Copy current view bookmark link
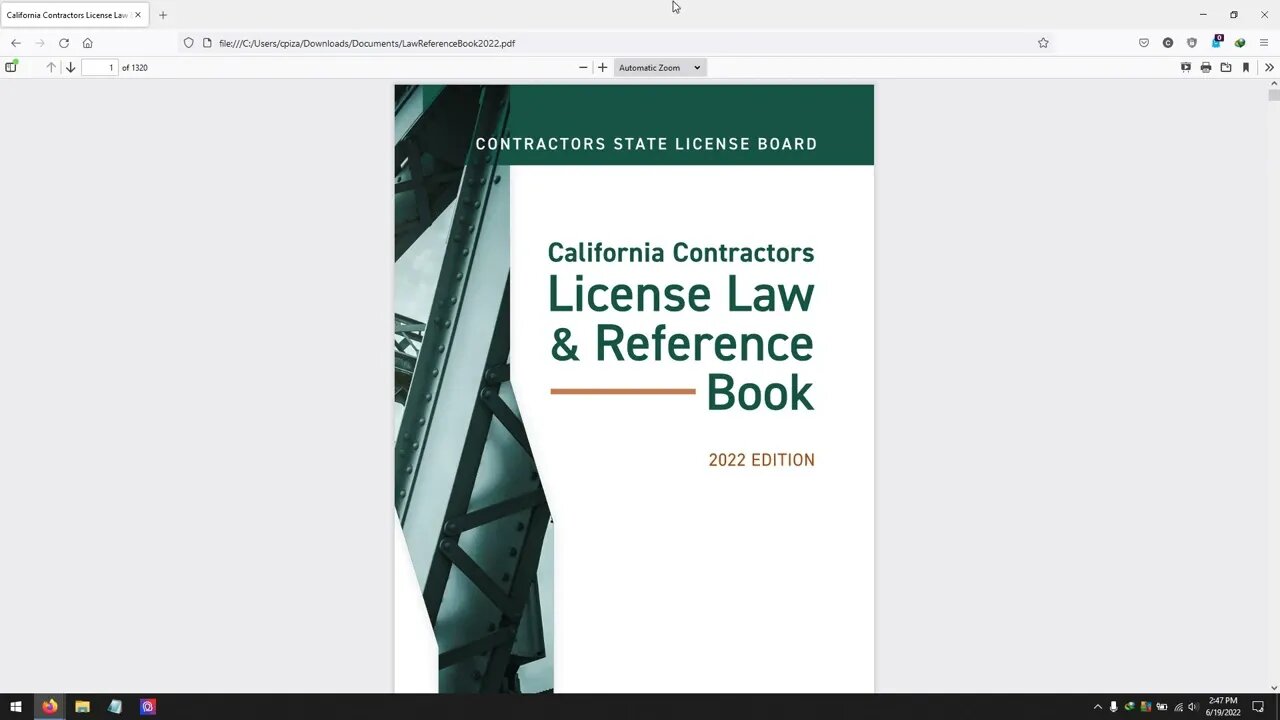 (1246, 67)
